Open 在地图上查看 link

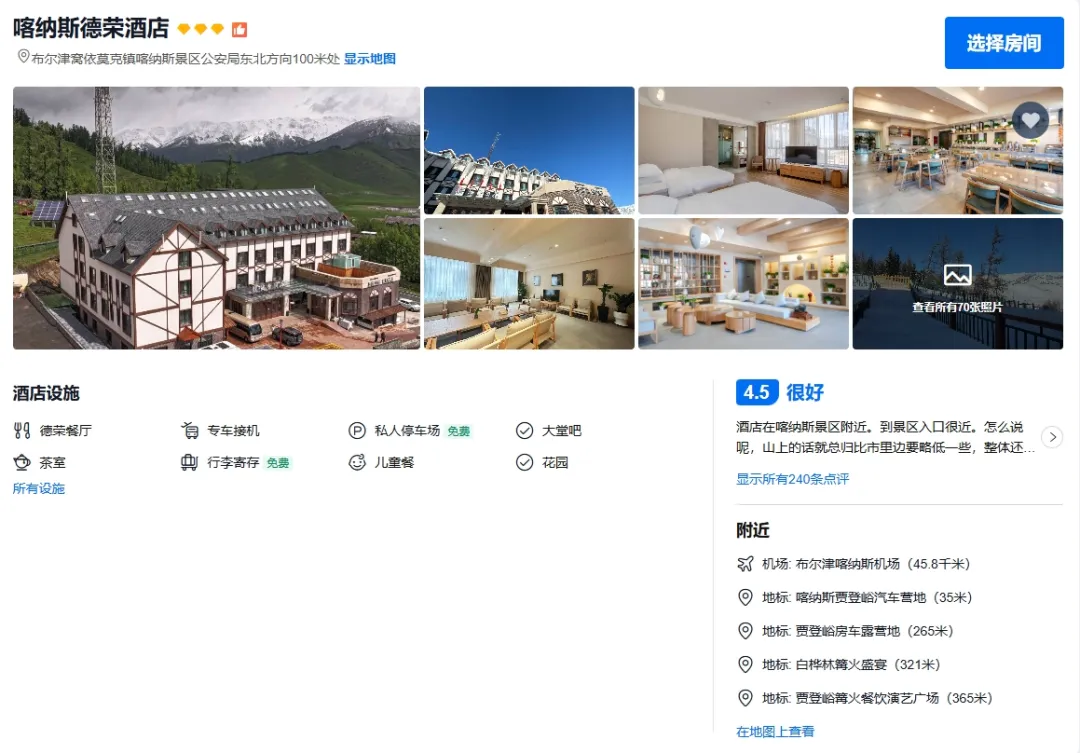776,732
